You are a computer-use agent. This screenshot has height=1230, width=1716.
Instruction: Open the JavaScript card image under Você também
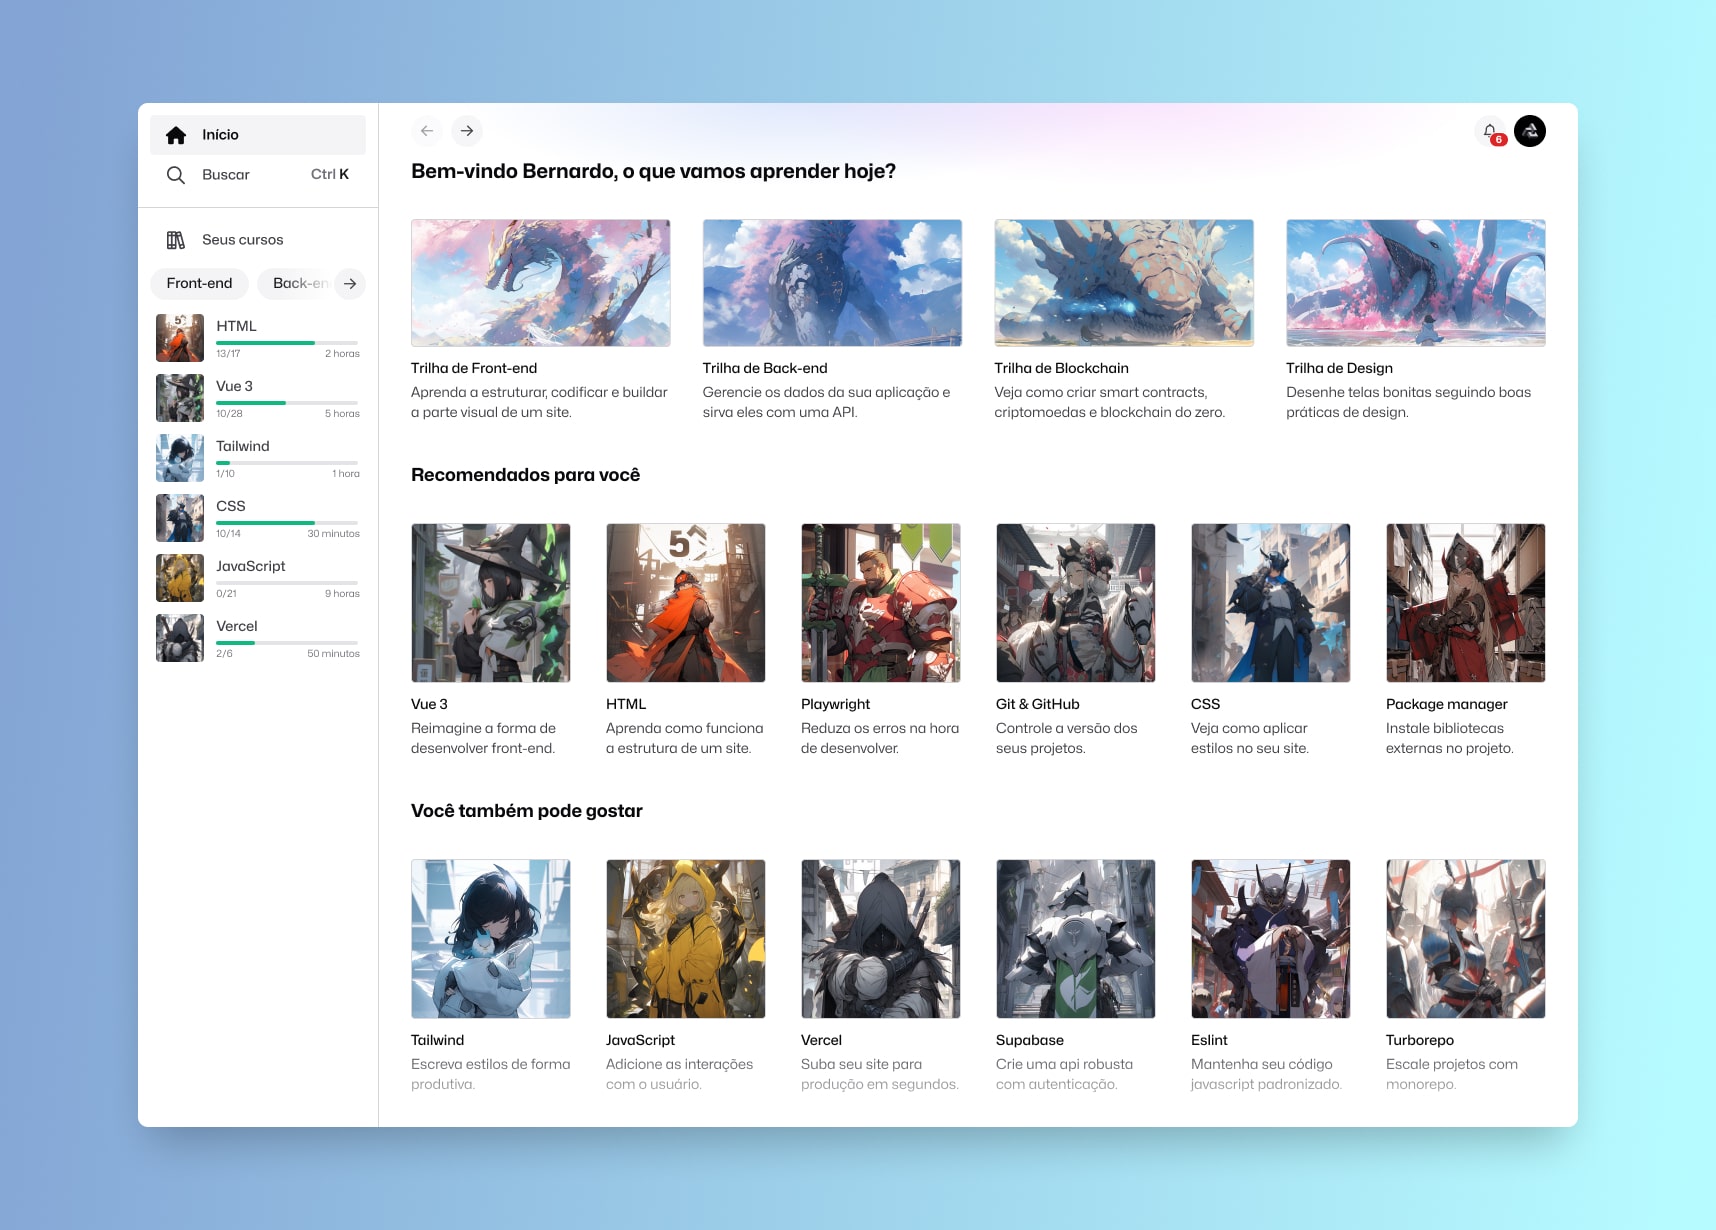[x=686, y=939]
